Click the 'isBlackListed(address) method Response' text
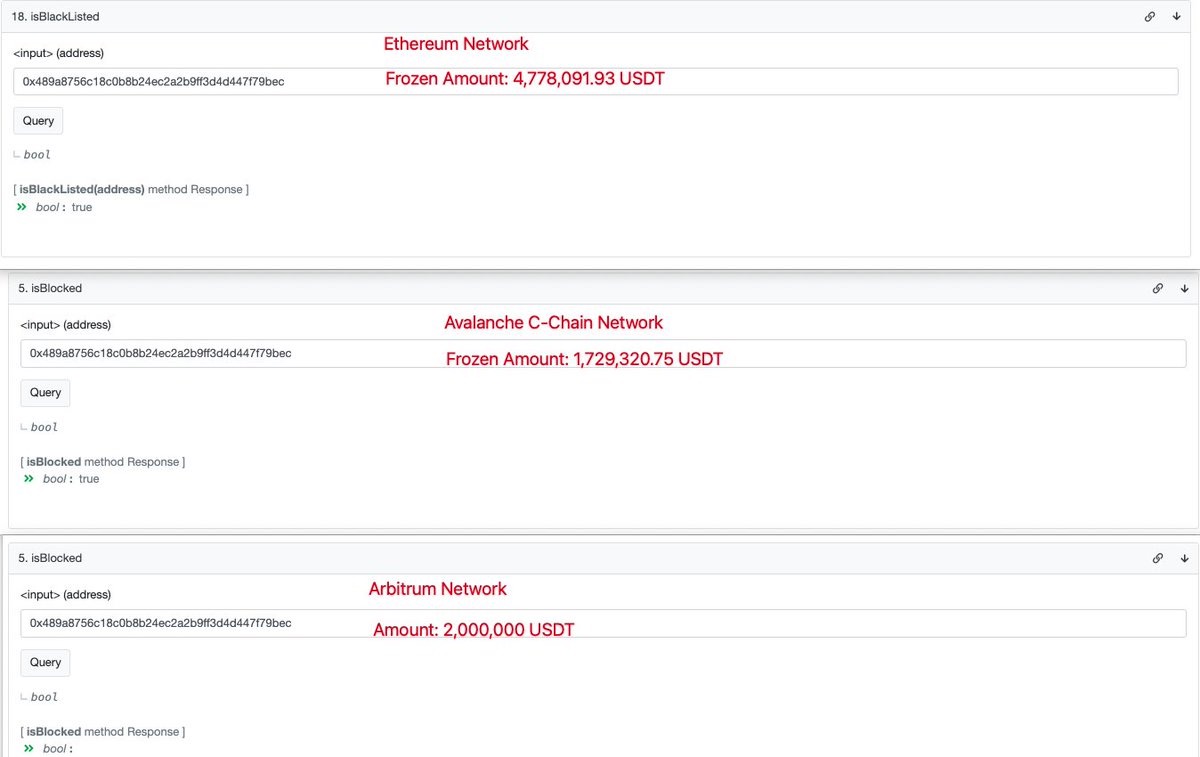The width and height of the screenshot is (1200, 757). click(131, 189)
